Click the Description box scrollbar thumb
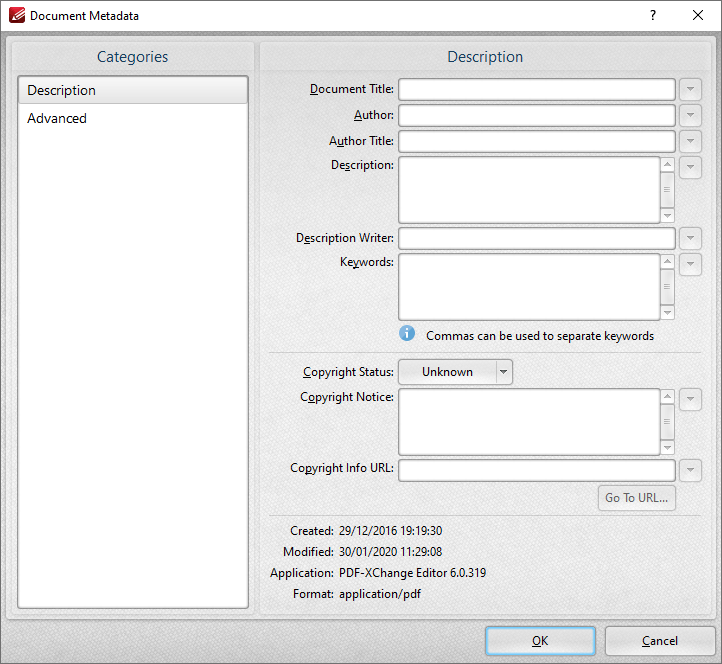The image size is (722, 664). tap(667, 190)
